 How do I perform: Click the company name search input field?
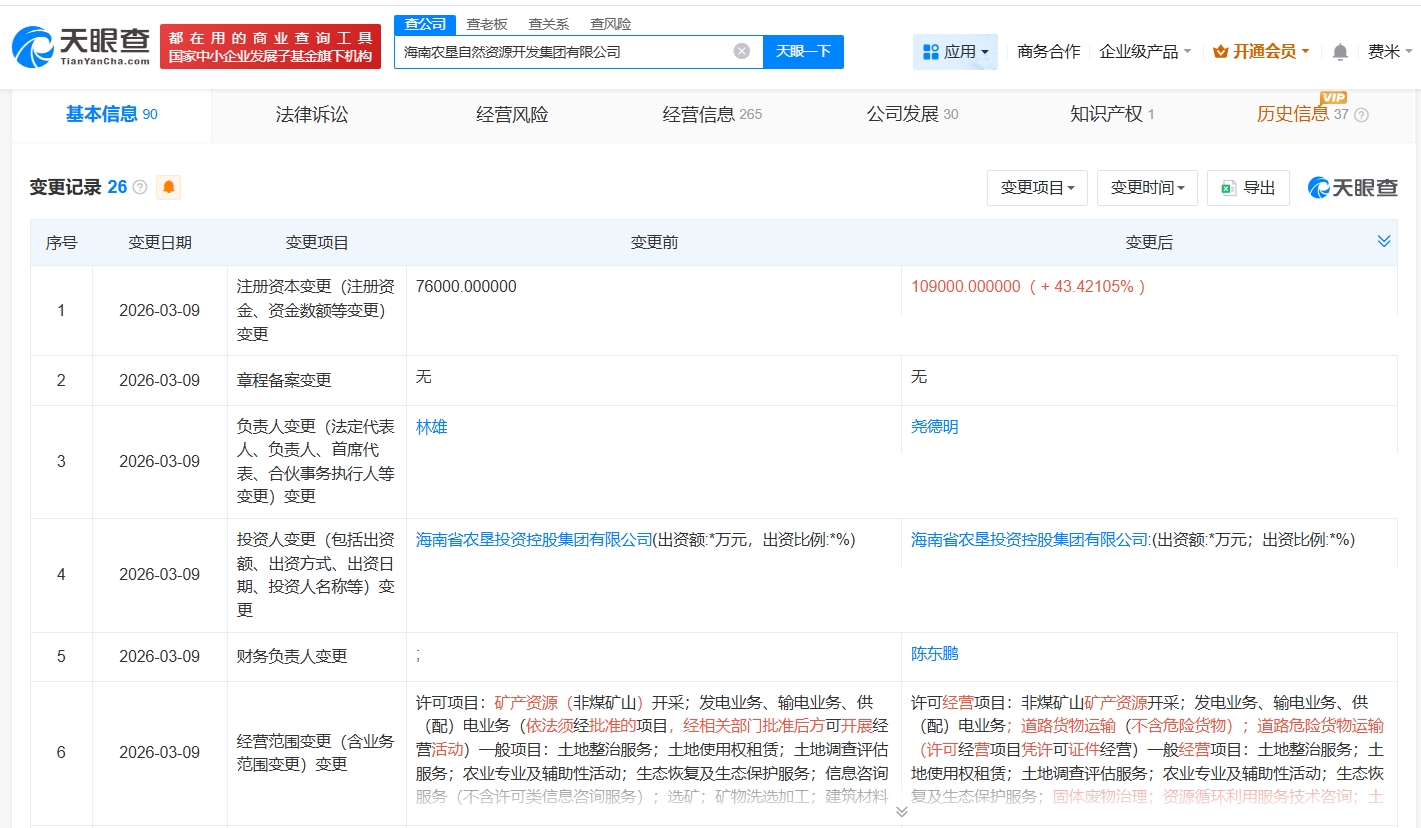click(565, 51)
